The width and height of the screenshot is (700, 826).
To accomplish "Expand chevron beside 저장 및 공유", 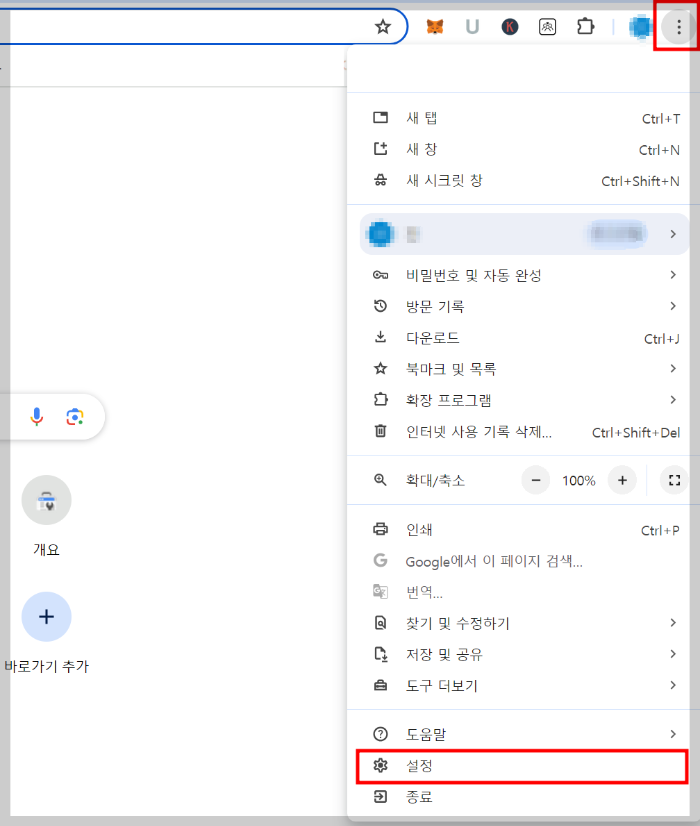I will point(673,654).
